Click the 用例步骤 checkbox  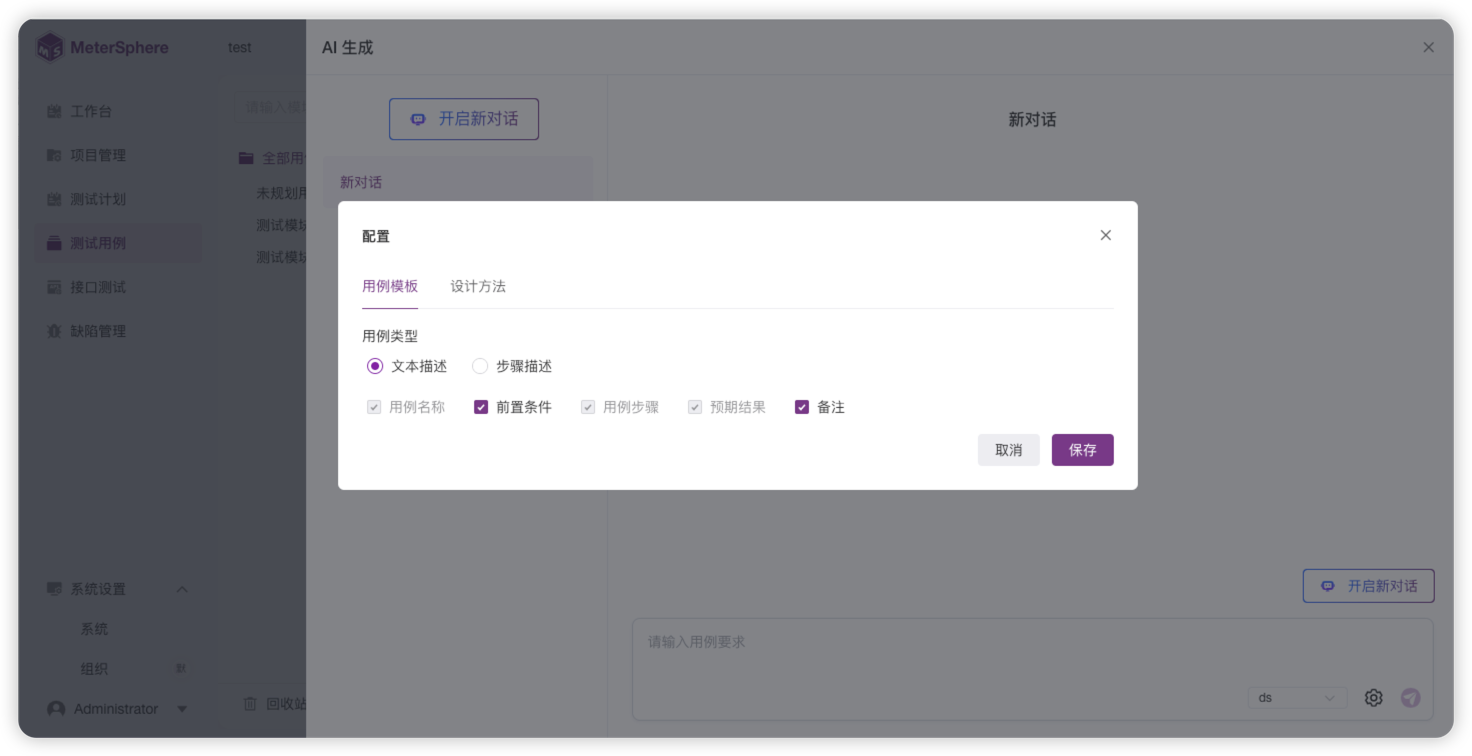588,407
